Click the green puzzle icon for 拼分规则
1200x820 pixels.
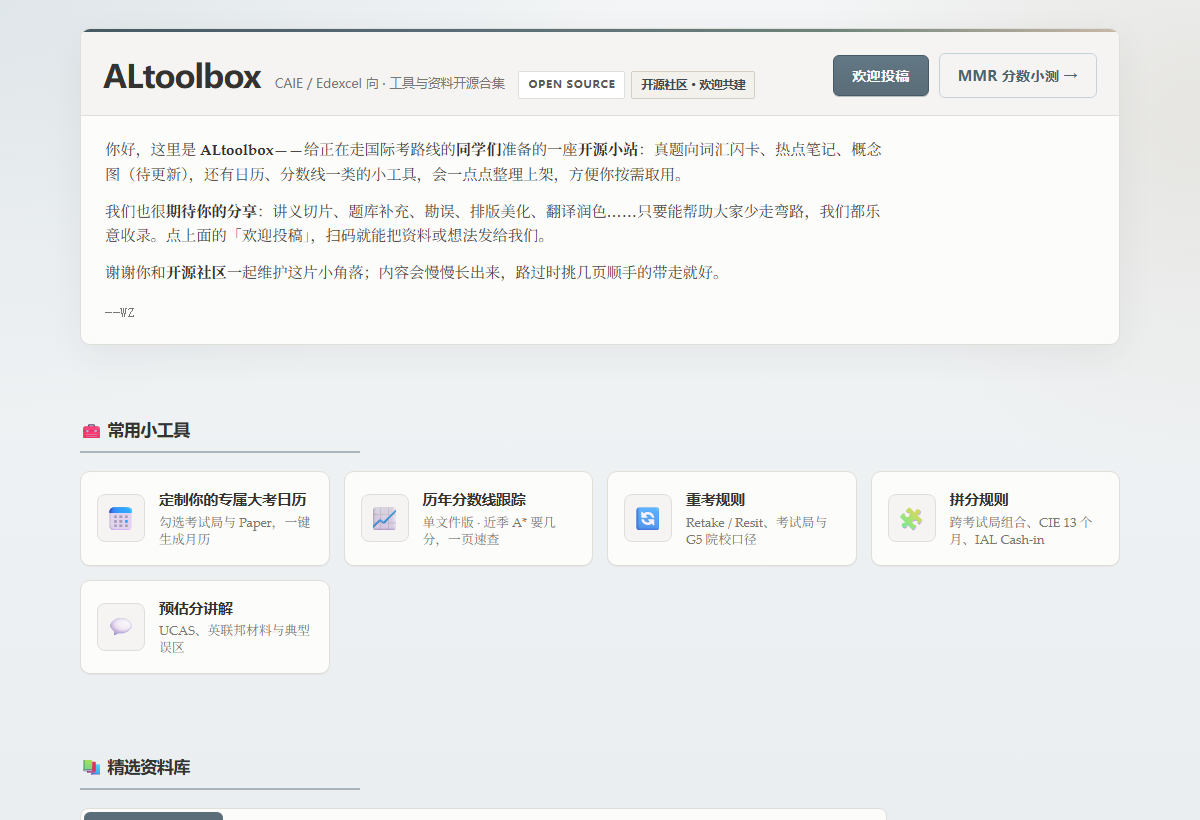911,518
